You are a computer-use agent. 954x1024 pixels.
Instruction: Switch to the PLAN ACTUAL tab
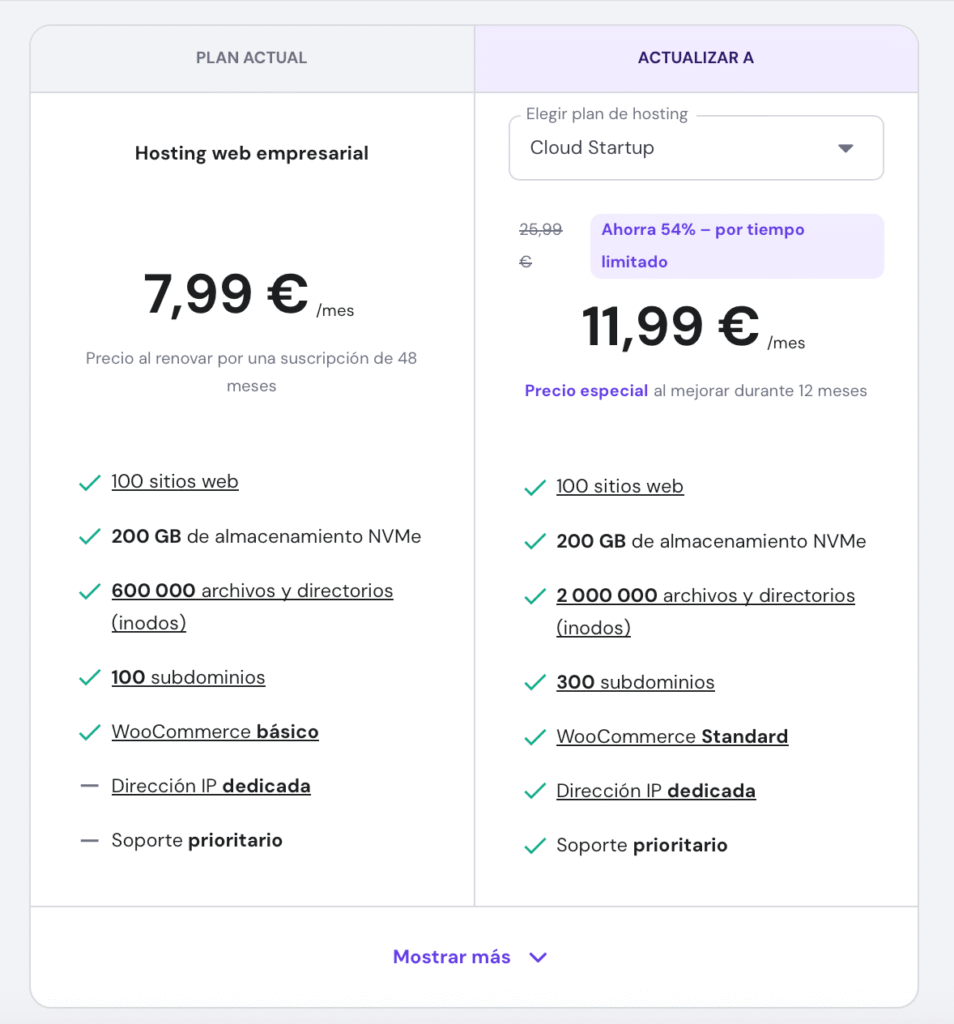coord(251,57)
